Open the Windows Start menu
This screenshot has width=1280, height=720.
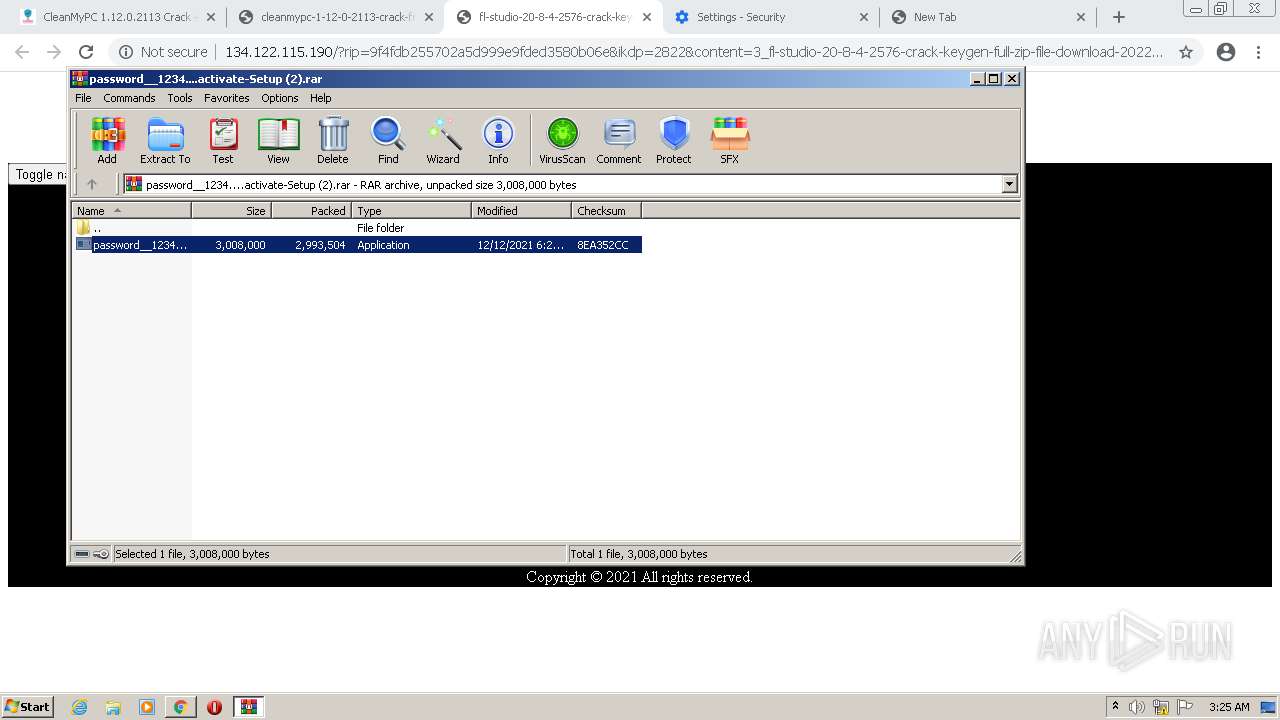click(x=27, y=707)
